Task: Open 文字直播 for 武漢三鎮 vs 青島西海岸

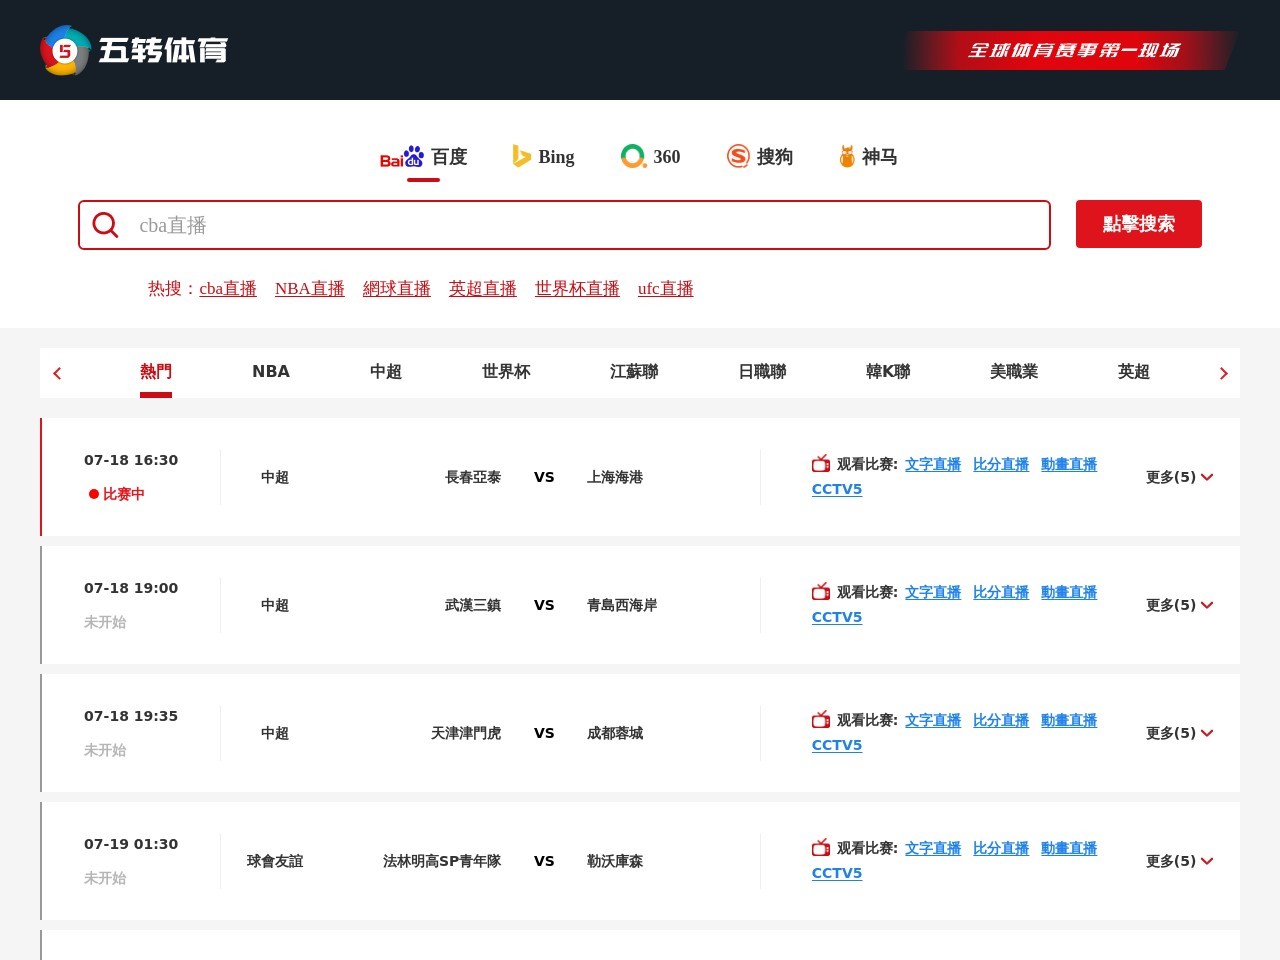Action: (x=933, y=593)
